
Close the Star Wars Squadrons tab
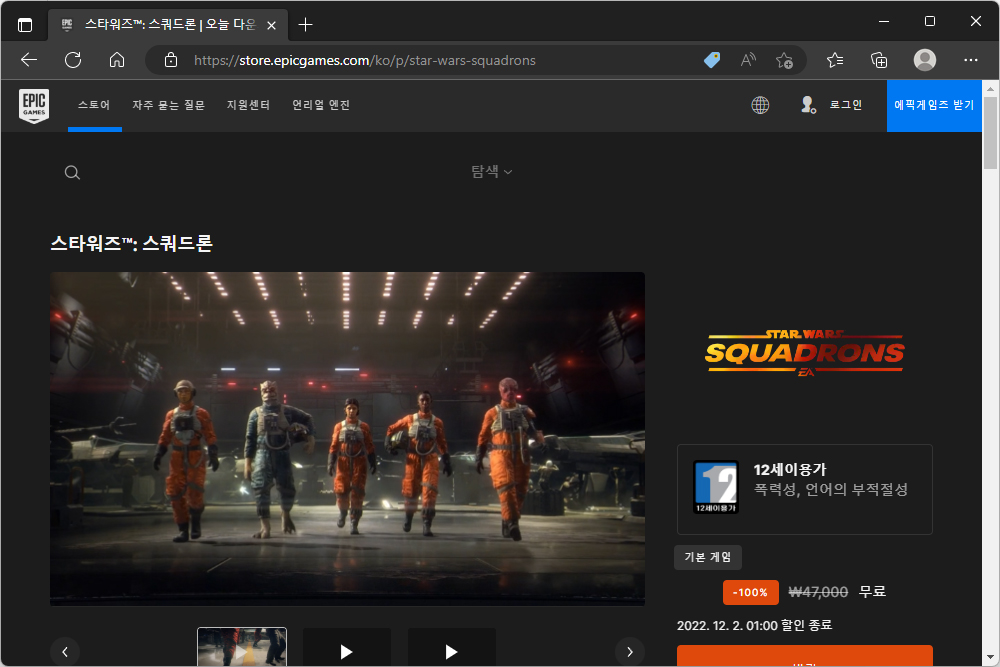click(x=271, y=26)
